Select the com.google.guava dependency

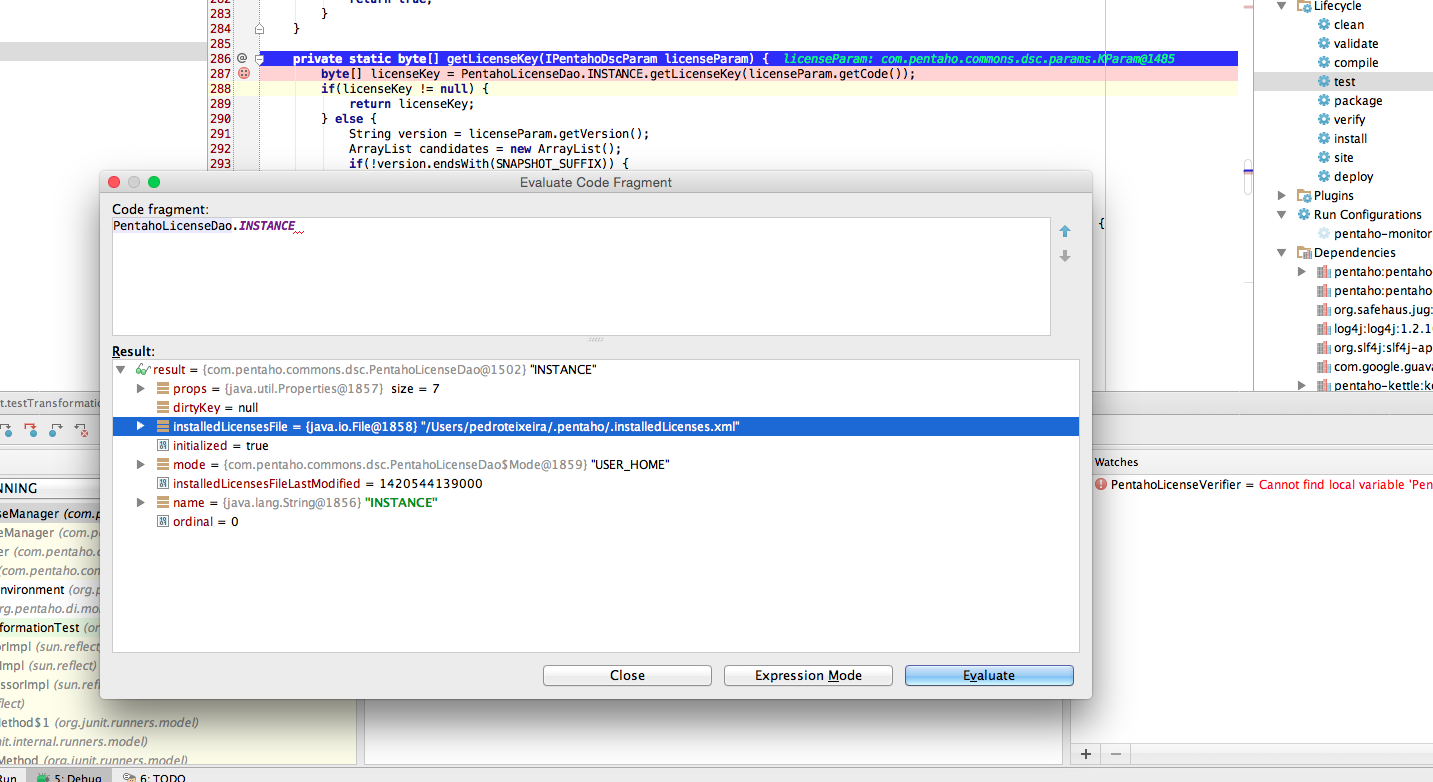coord(1375,367)
